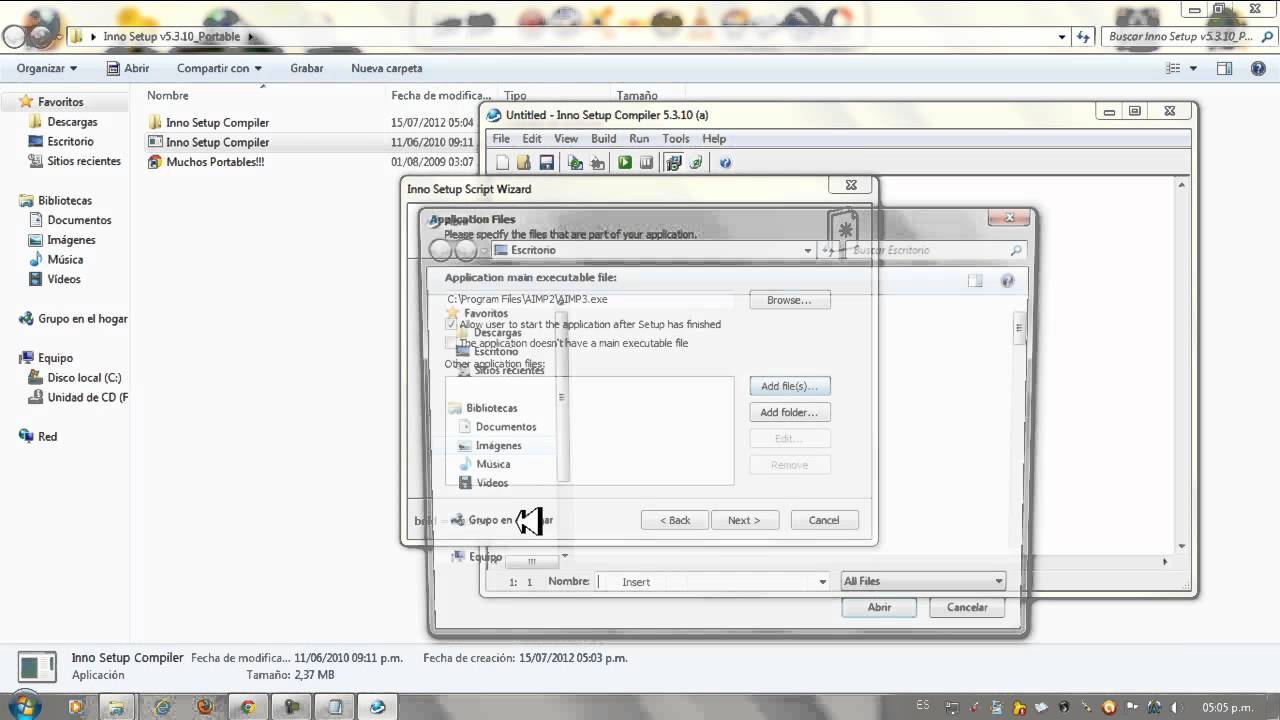The height and width of the screenshot is (720, 1280).
Task: Select Escritorio in Explorer Favoritos
Action: pos(70,141)
